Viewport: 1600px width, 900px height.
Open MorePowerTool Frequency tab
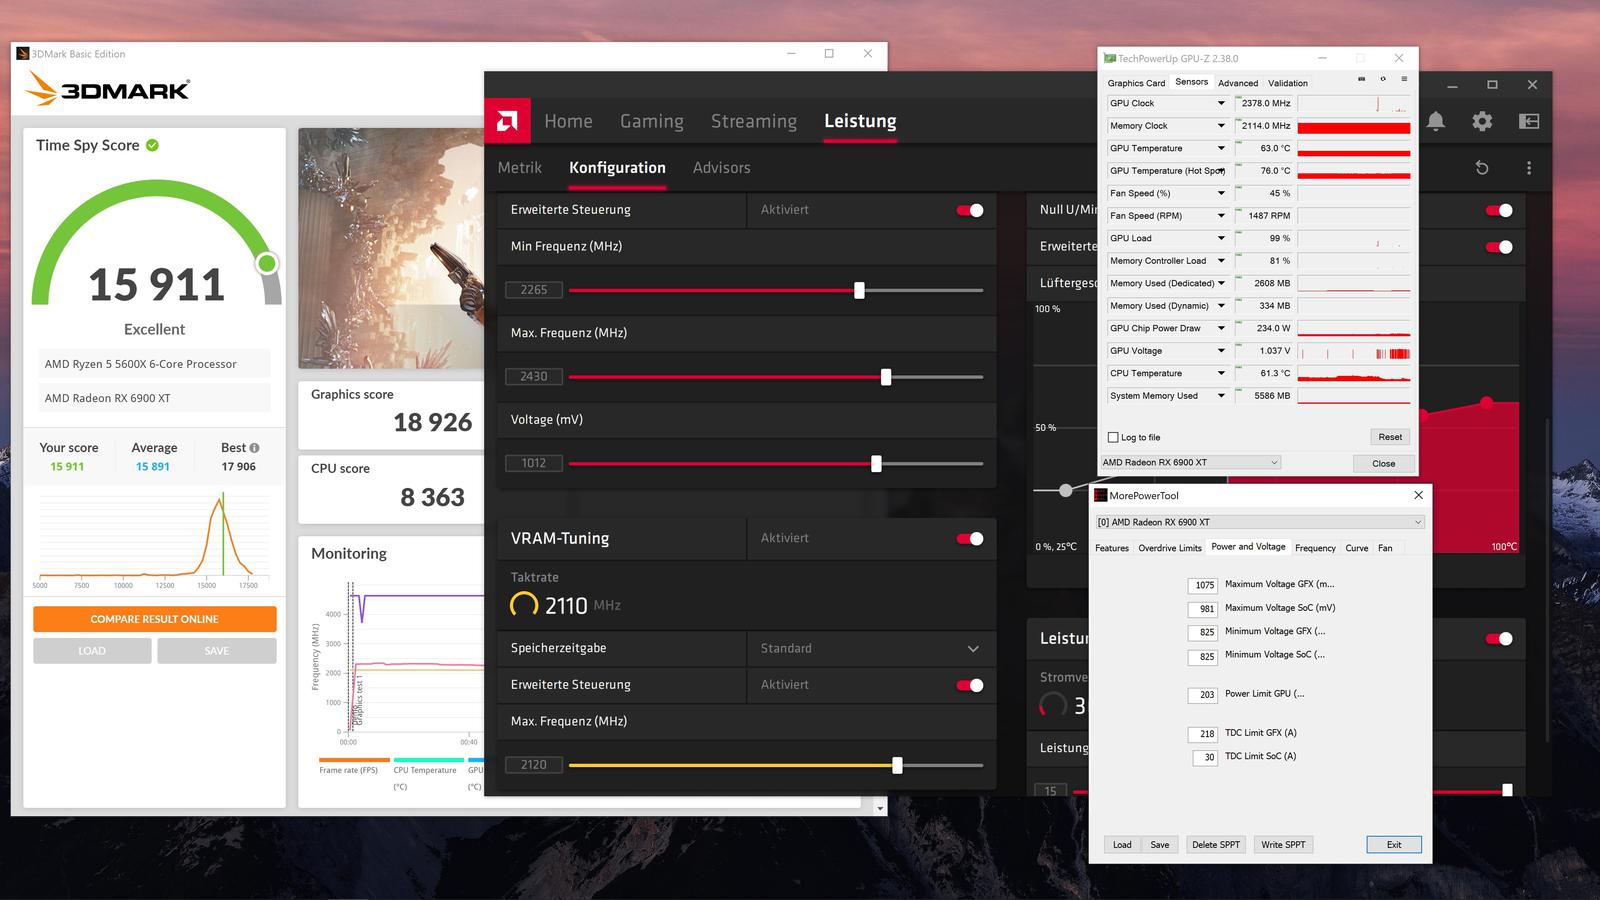(x=1315, y=548)
